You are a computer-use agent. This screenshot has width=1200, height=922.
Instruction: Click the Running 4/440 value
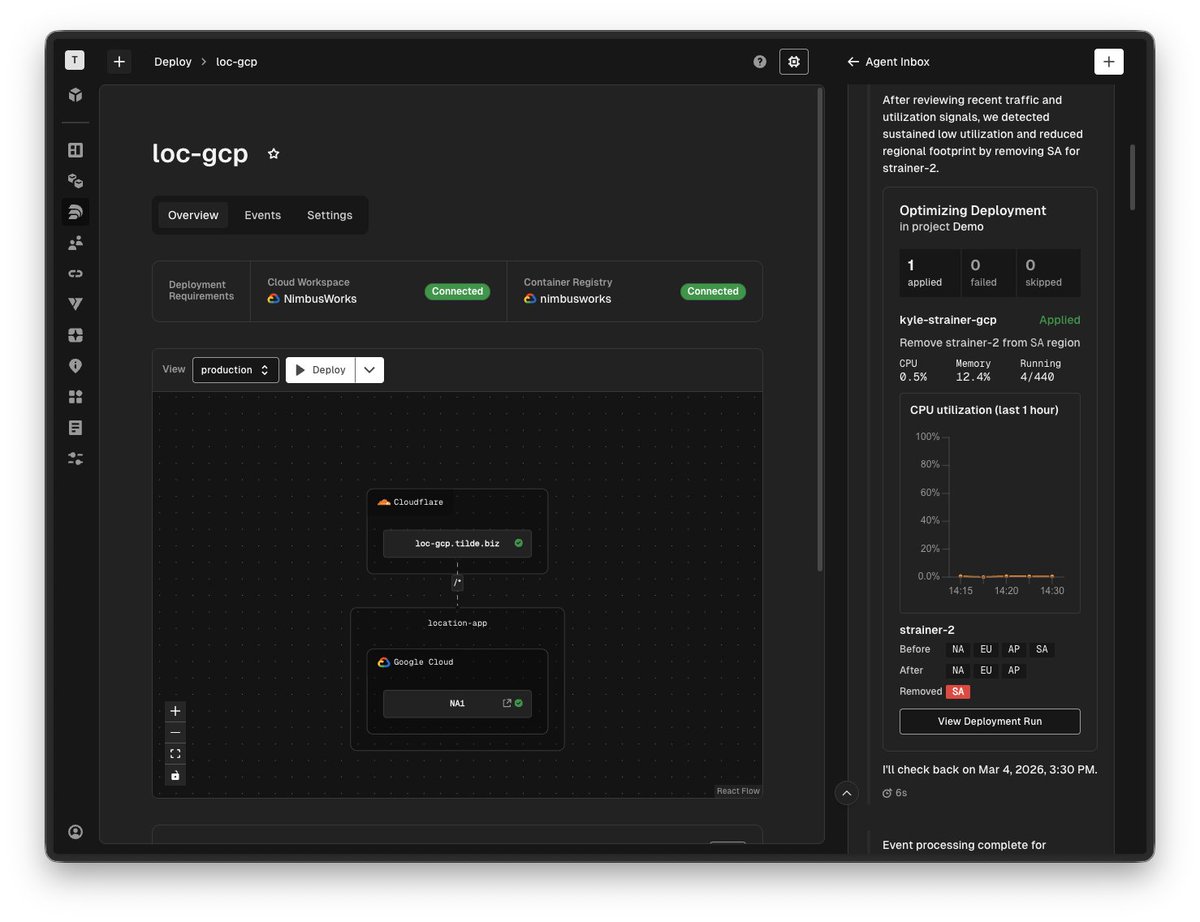point(1038,377)
